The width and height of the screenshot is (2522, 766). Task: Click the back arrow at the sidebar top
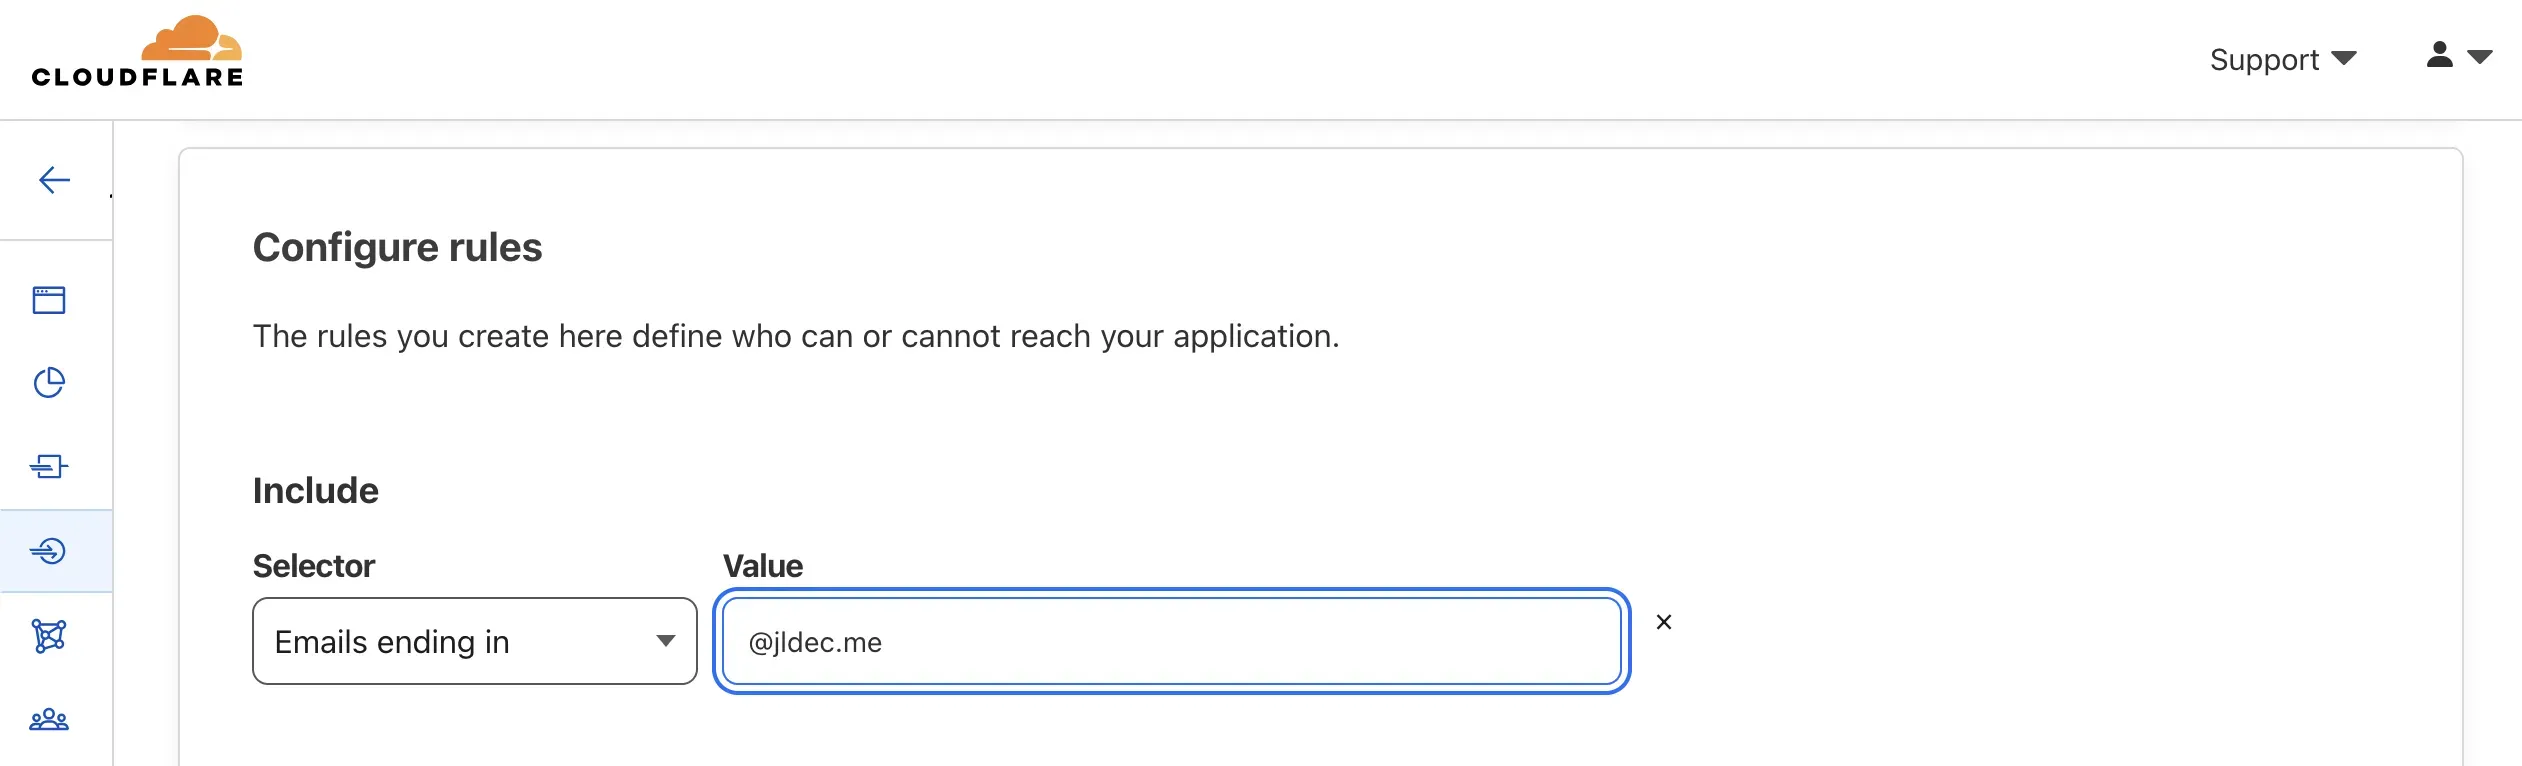(53, 180)
